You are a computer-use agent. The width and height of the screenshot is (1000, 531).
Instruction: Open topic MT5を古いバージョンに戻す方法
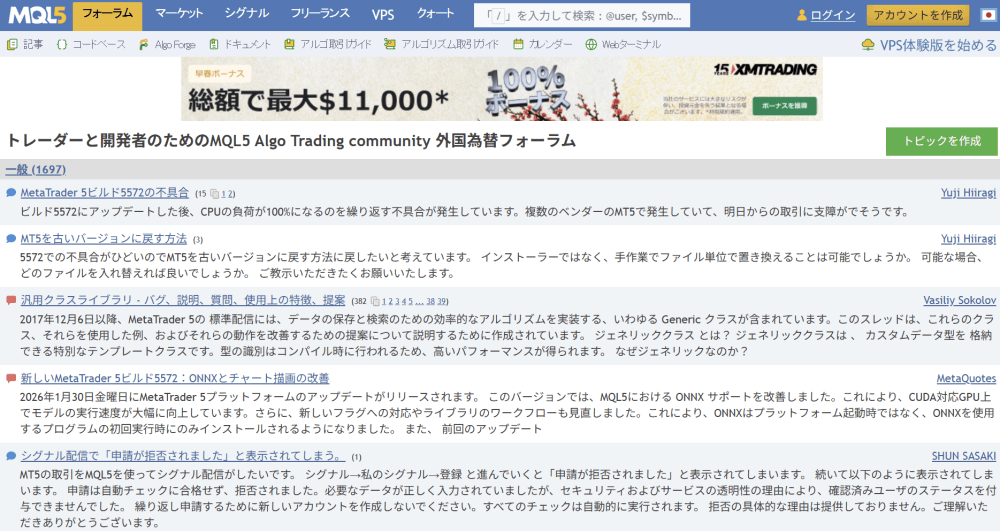(x=103, y=238)
